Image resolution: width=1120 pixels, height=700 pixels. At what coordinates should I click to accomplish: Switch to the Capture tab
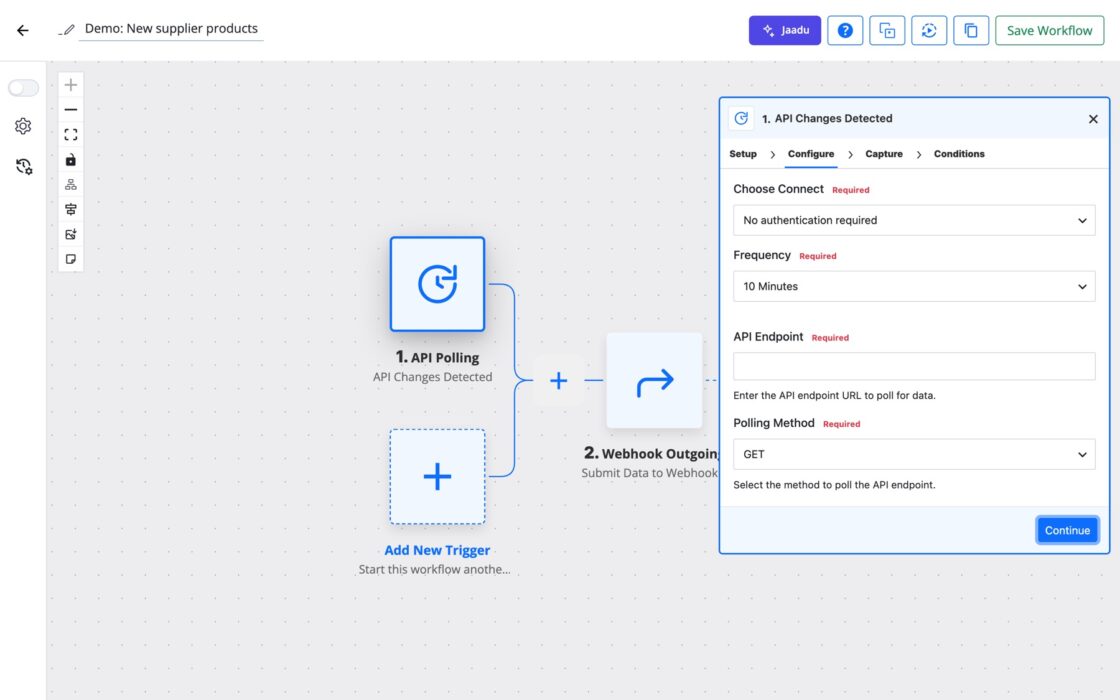(x=884, y=154)
